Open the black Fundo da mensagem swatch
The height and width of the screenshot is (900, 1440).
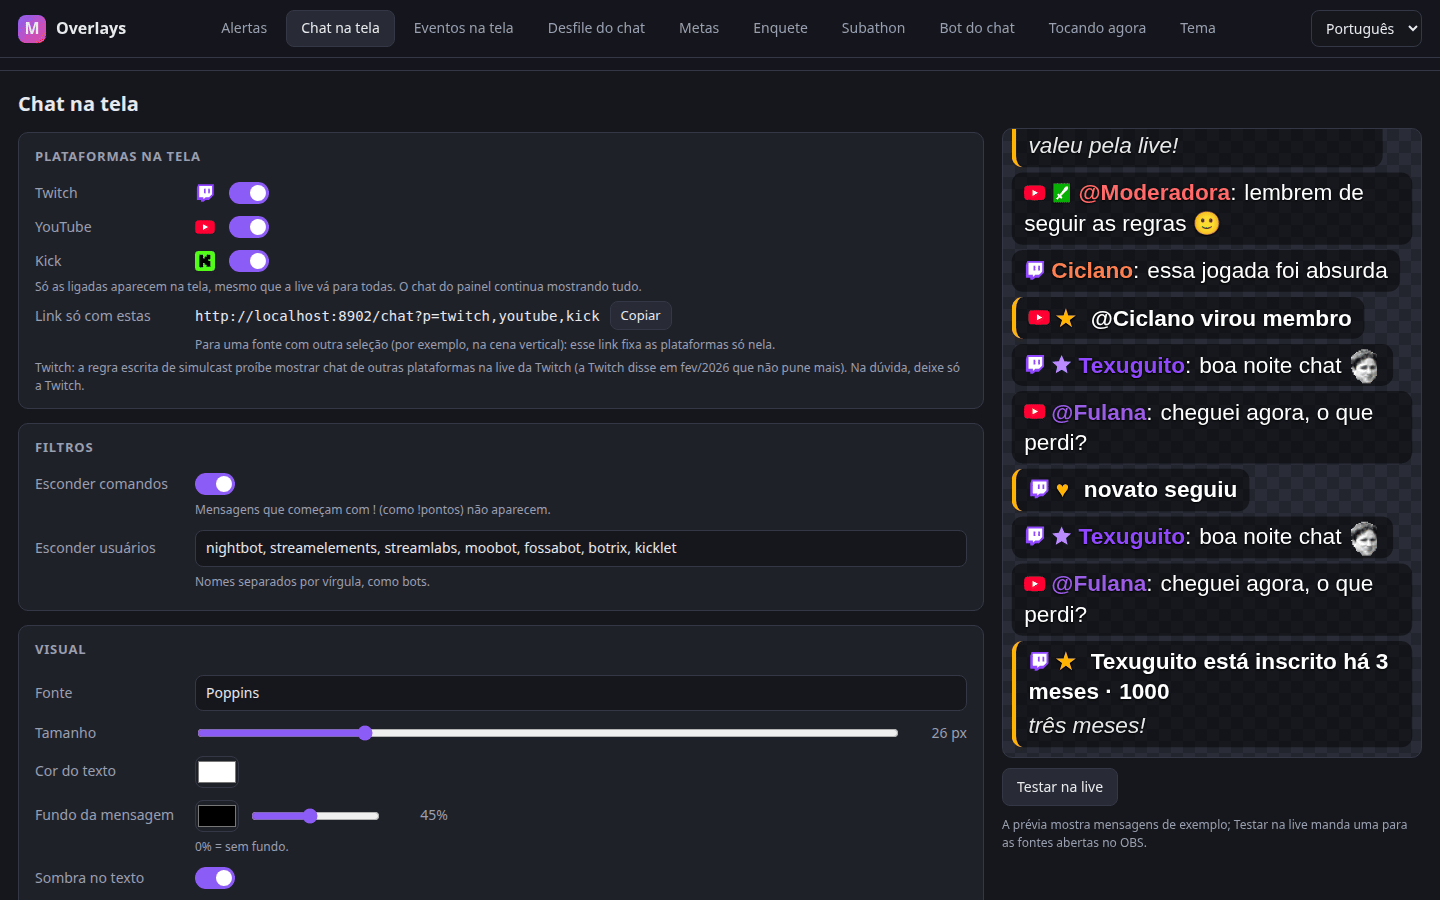tap(217, 816)
